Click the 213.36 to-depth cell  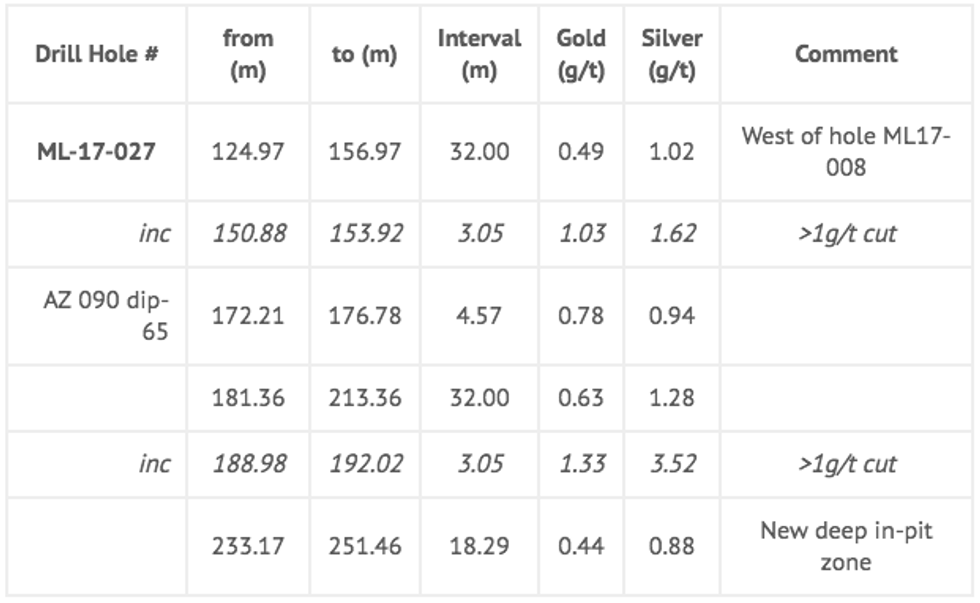pyautogui.click(x=365, y=398)
